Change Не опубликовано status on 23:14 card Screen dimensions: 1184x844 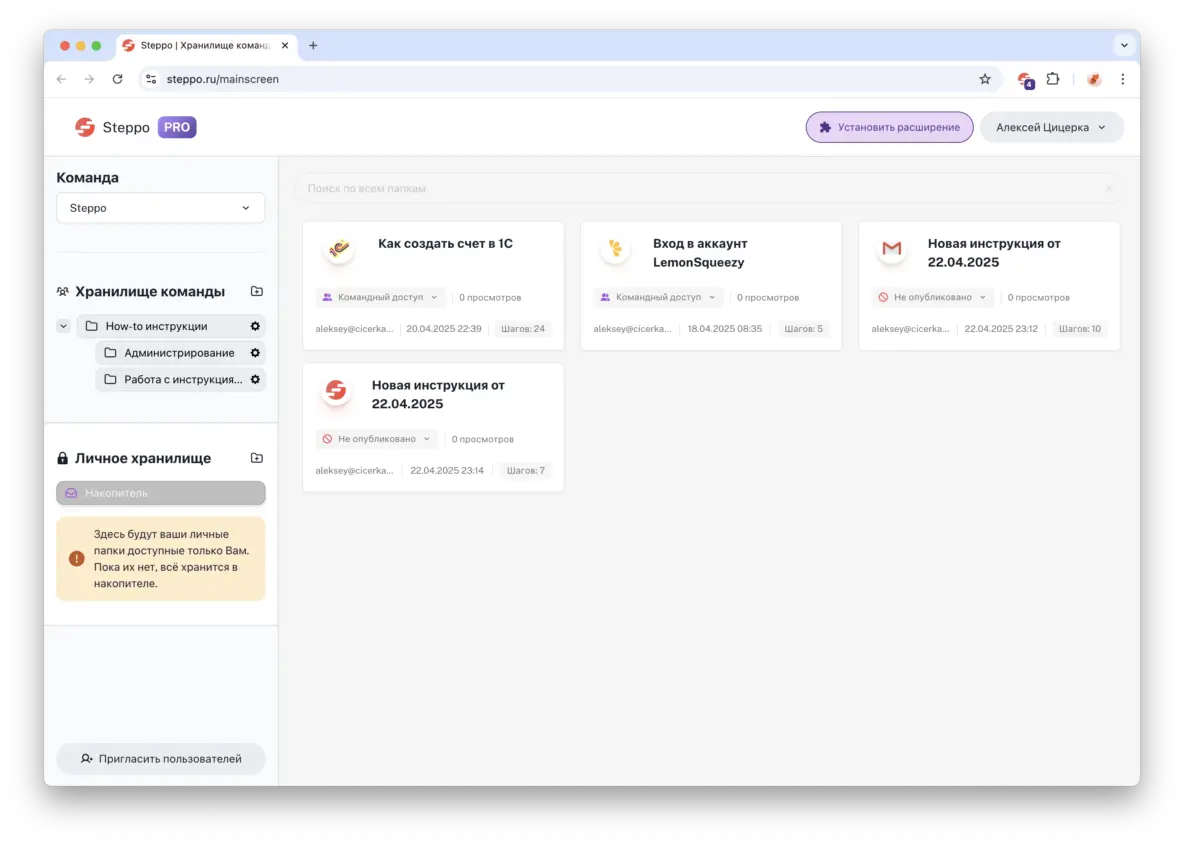tap(377, 439)
